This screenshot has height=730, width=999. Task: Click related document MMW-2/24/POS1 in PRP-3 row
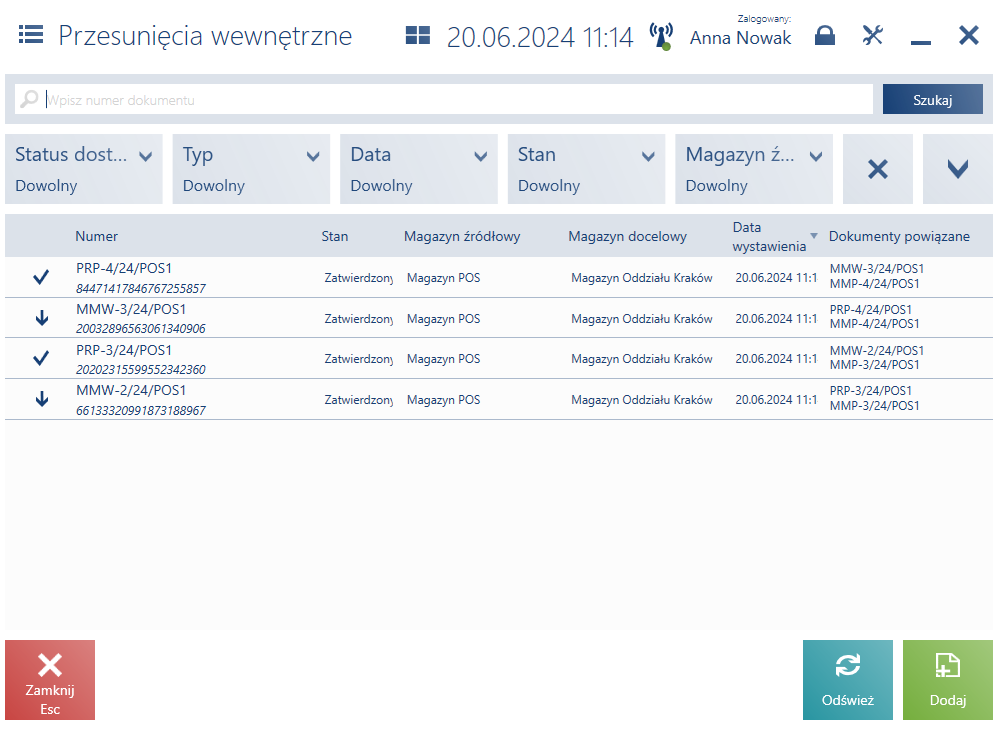click(x=877, y=350)
